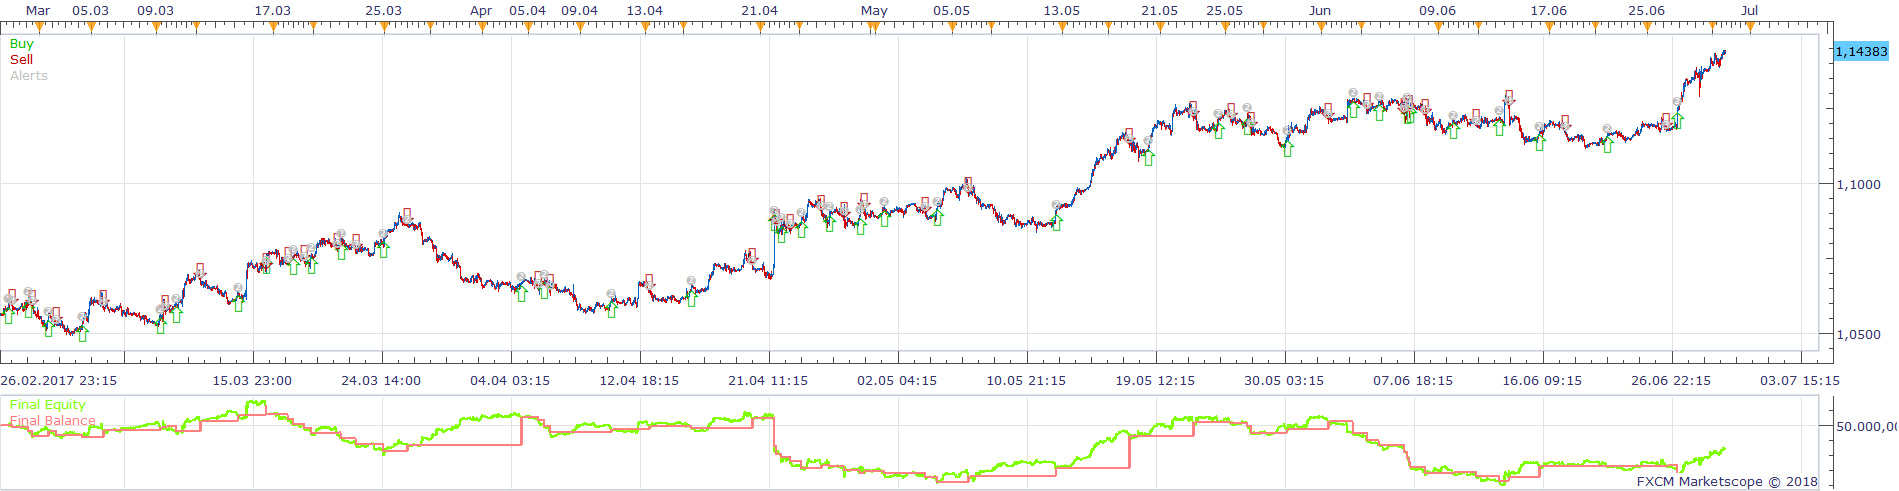Click the orange marker under 21.04

click(760, 27)
